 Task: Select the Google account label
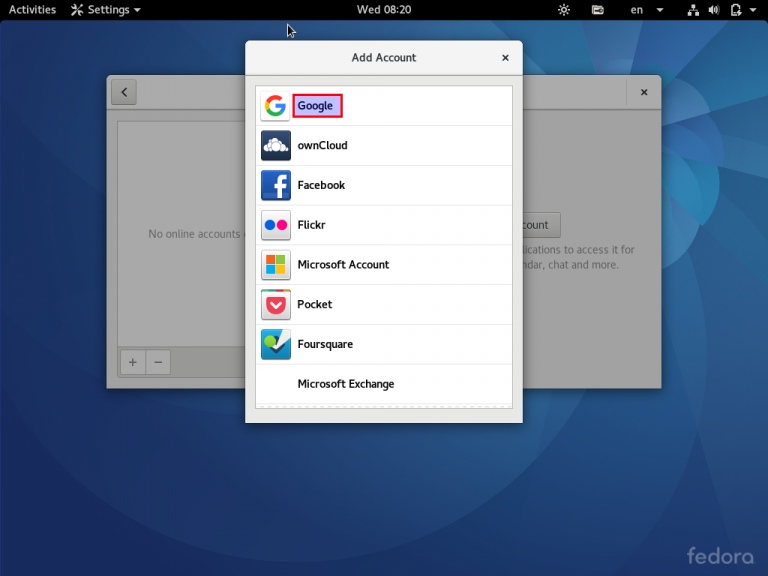[315, 106]
